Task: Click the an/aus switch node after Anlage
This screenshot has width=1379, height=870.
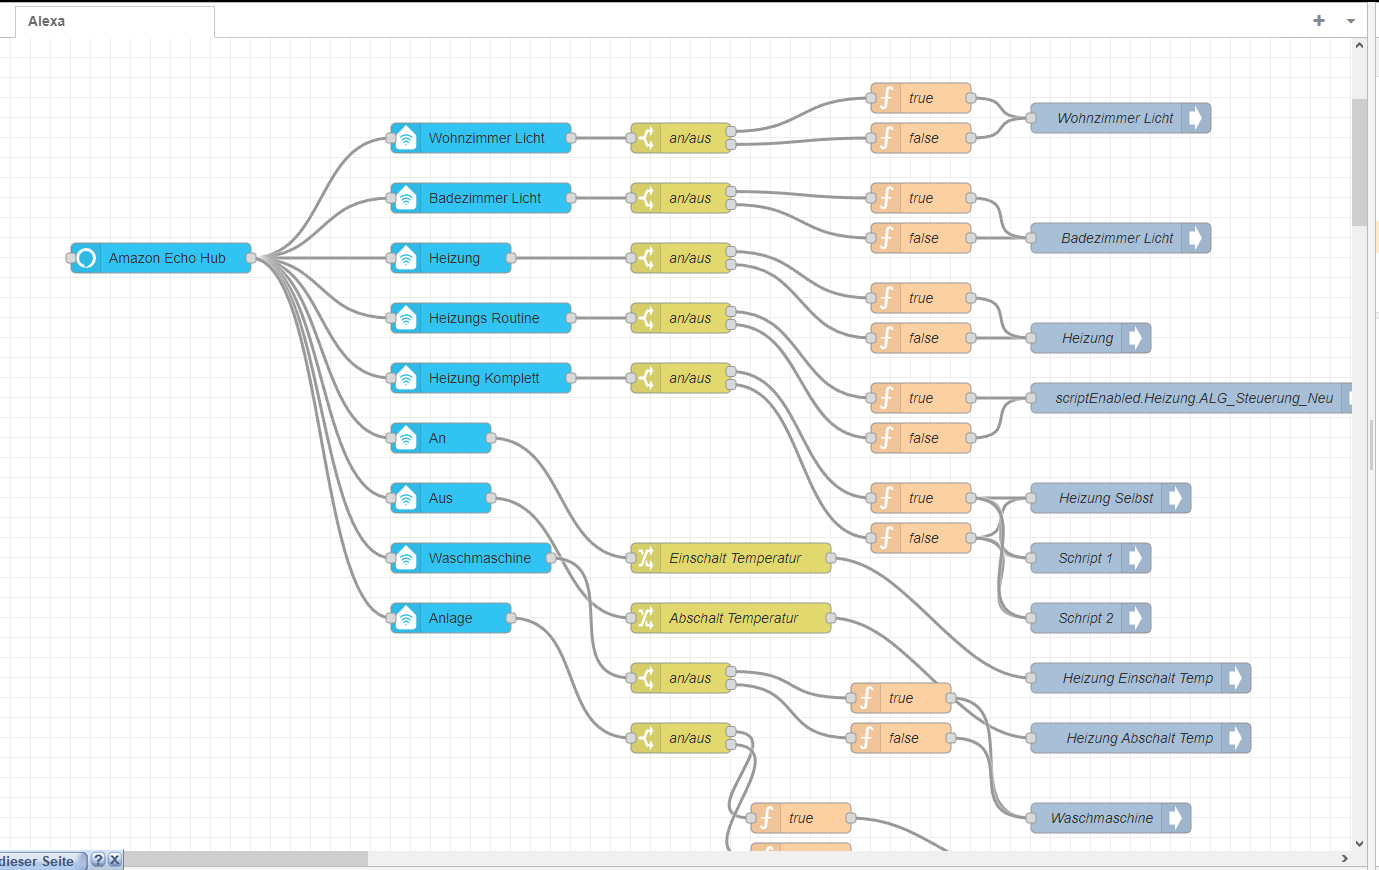Action: coord(681,738)
